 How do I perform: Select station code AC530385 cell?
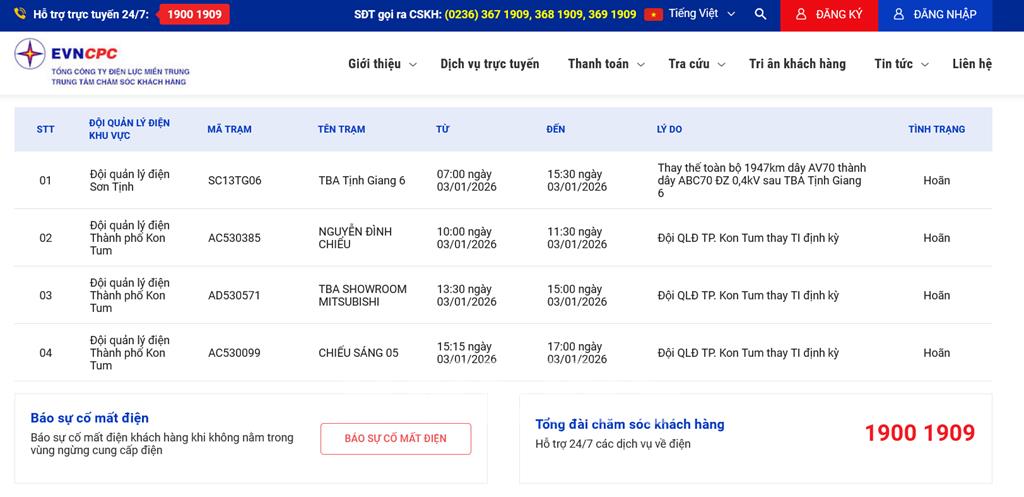[234, 238]
